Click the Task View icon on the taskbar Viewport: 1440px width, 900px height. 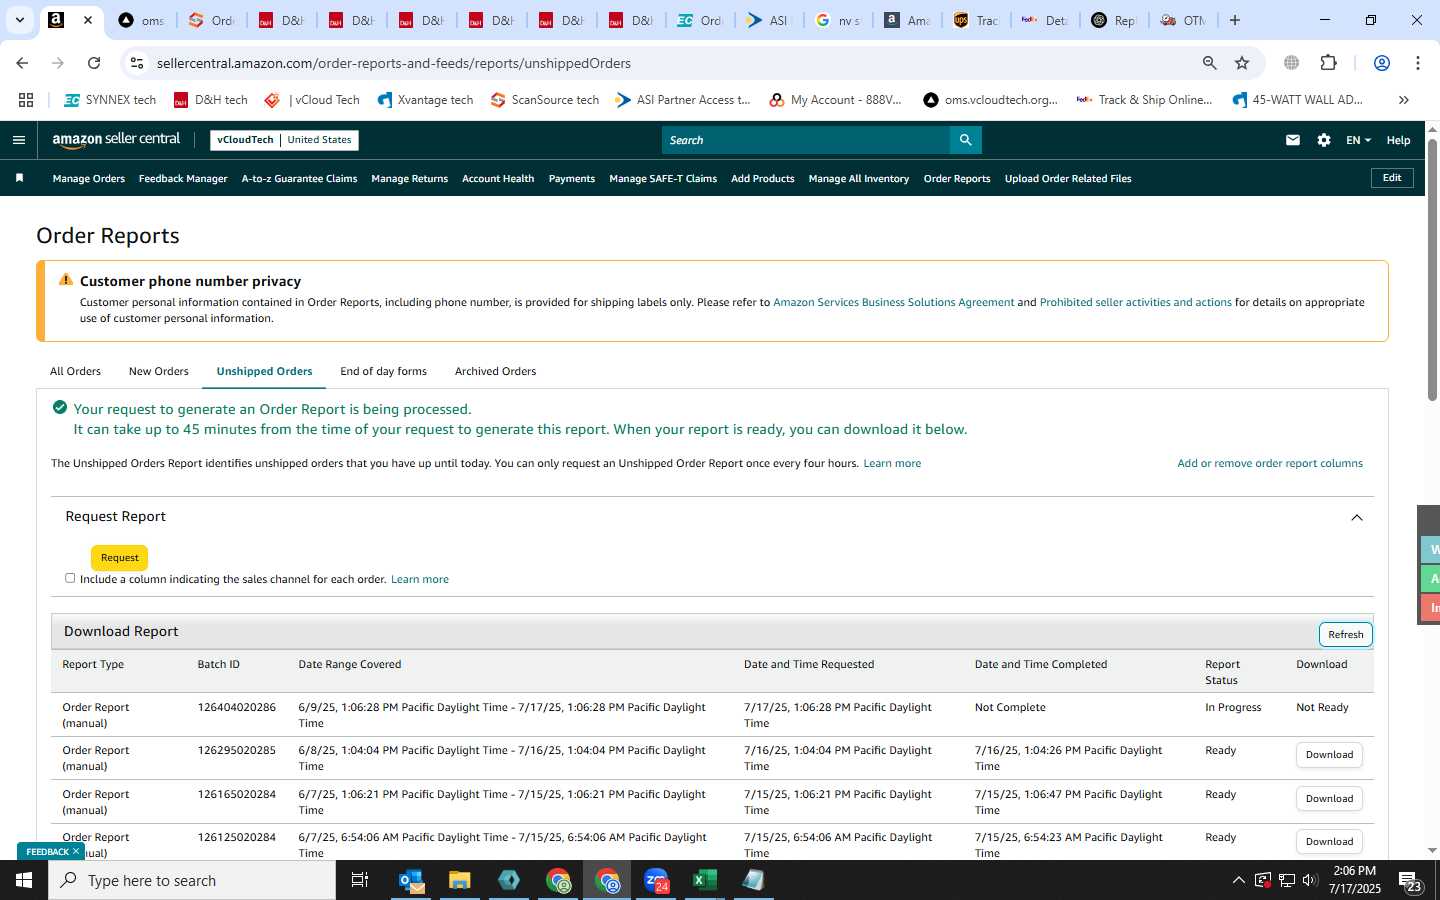tap(360, 880)
